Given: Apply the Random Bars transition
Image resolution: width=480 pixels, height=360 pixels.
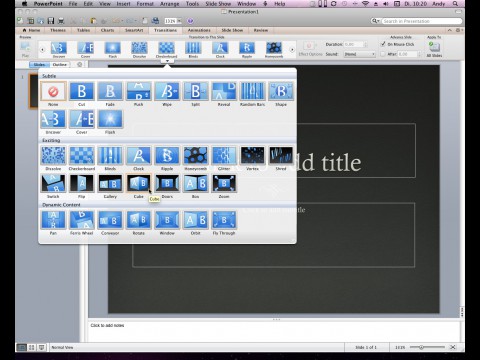Looking at the screenshot, I should [x=252, y=91].
